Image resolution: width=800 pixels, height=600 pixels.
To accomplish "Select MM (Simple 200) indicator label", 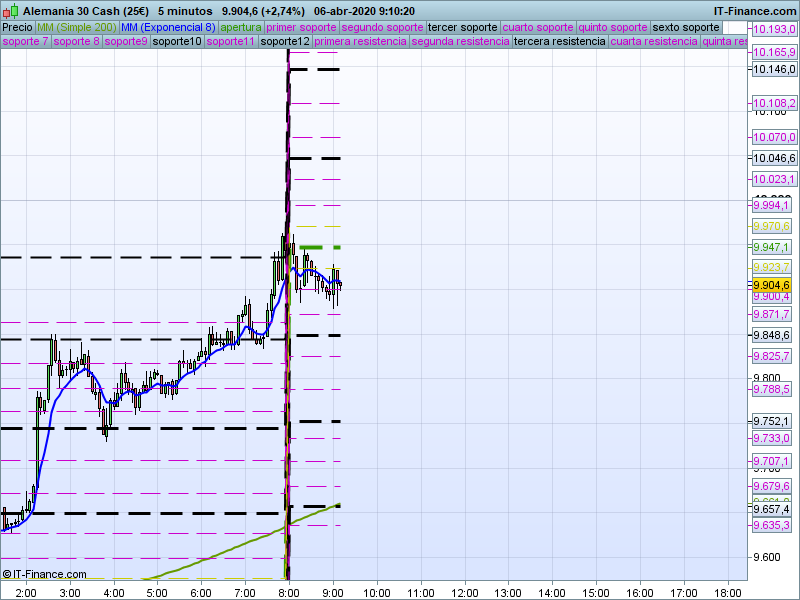I will [x=76, y=27].
